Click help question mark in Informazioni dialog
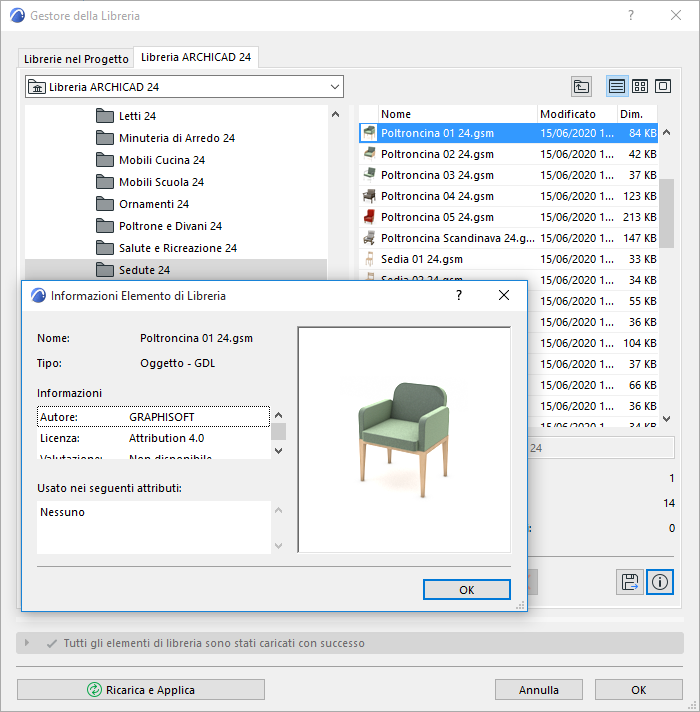Viewport: 700px width, 712px height. (459, 295)
